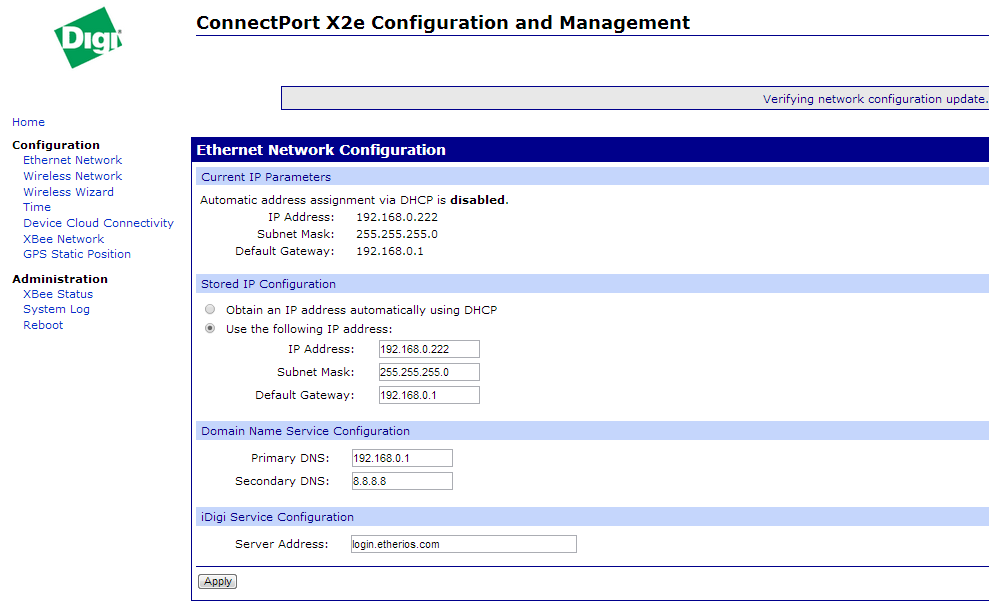Click the Reboot link
Screen dimensions: 989x607
[43, 325]
